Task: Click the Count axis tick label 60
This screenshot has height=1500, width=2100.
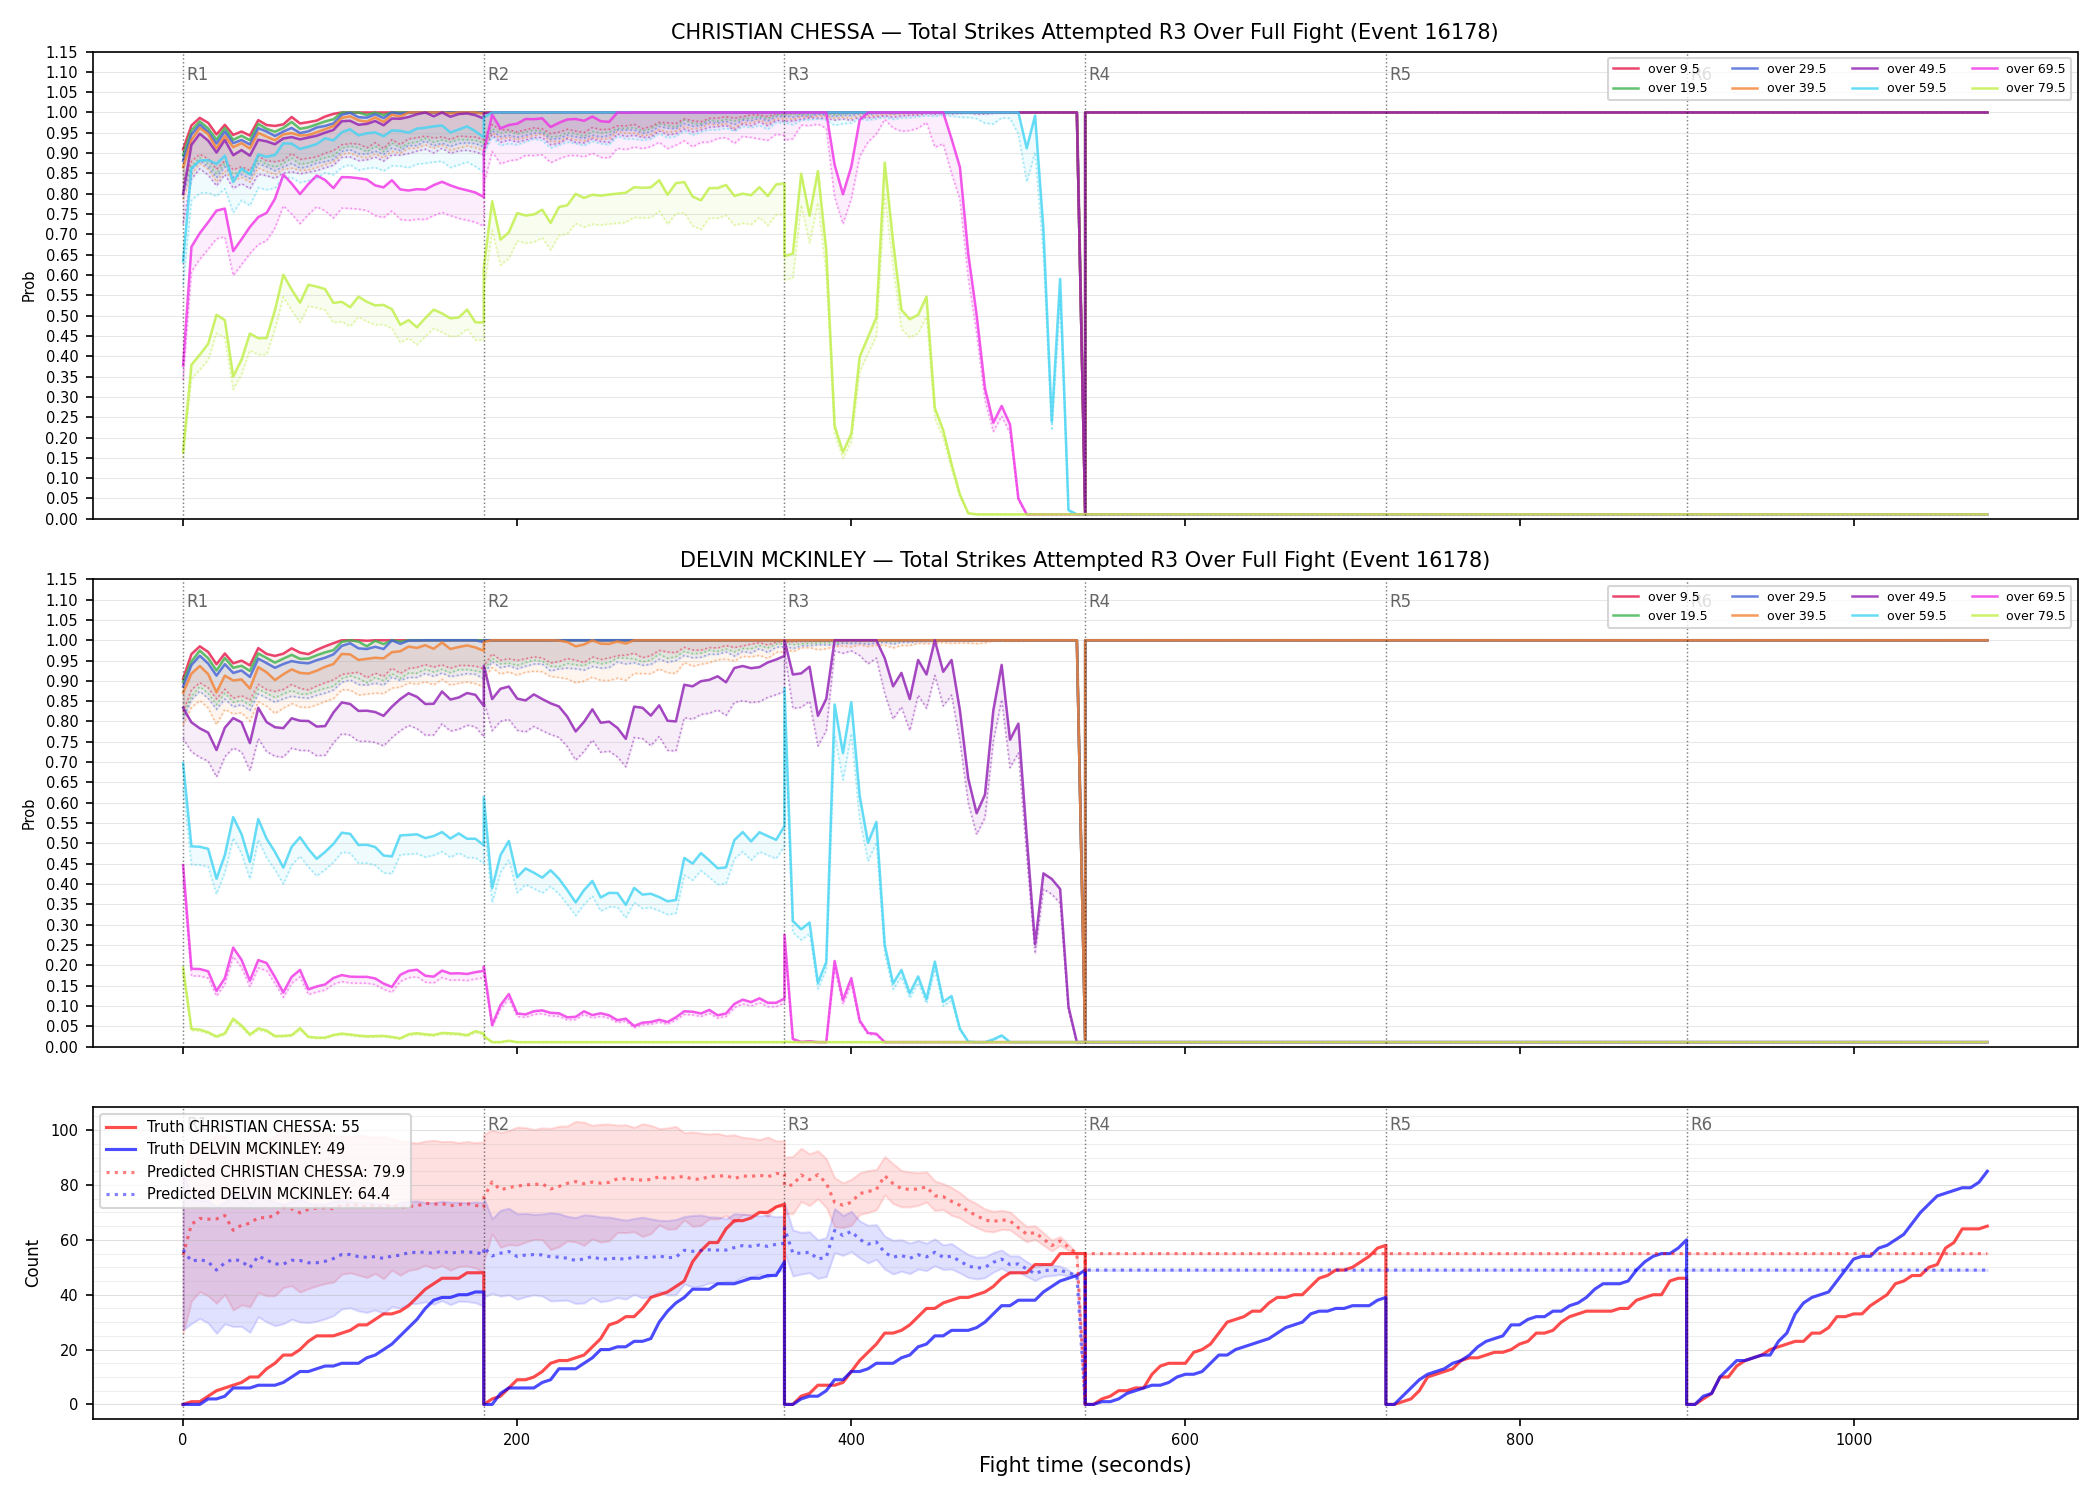Action: (x=68, y=1241)
